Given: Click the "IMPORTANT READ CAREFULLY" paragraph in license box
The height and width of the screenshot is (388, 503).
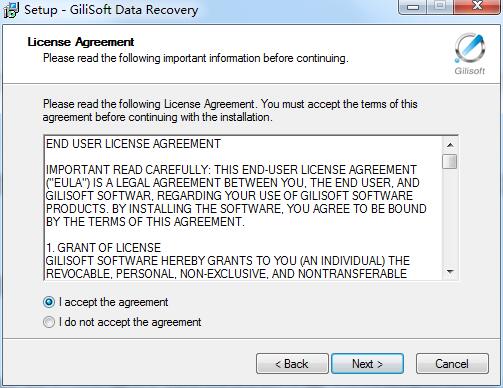Looking at the screenshot, I should pyautogui.click(x=236, y=196).
